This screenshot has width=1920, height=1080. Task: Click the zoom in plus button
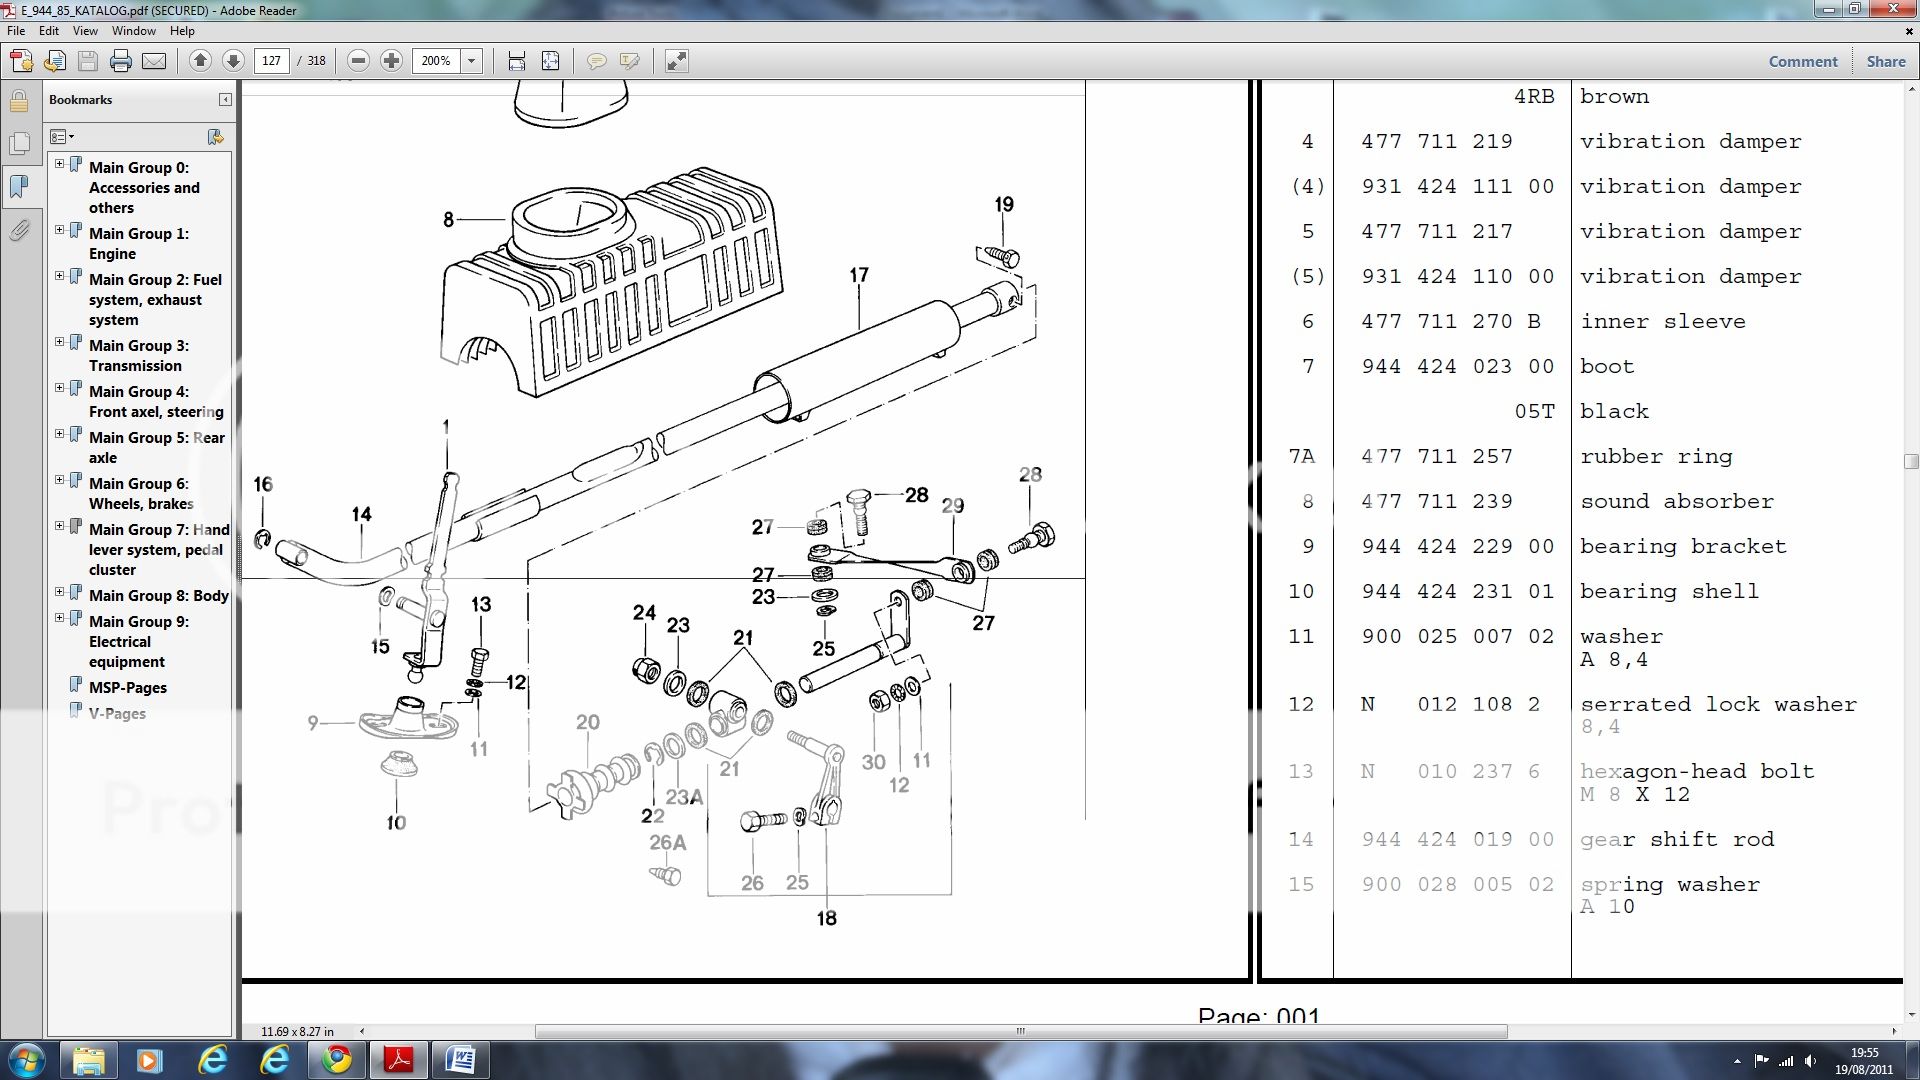391,61
